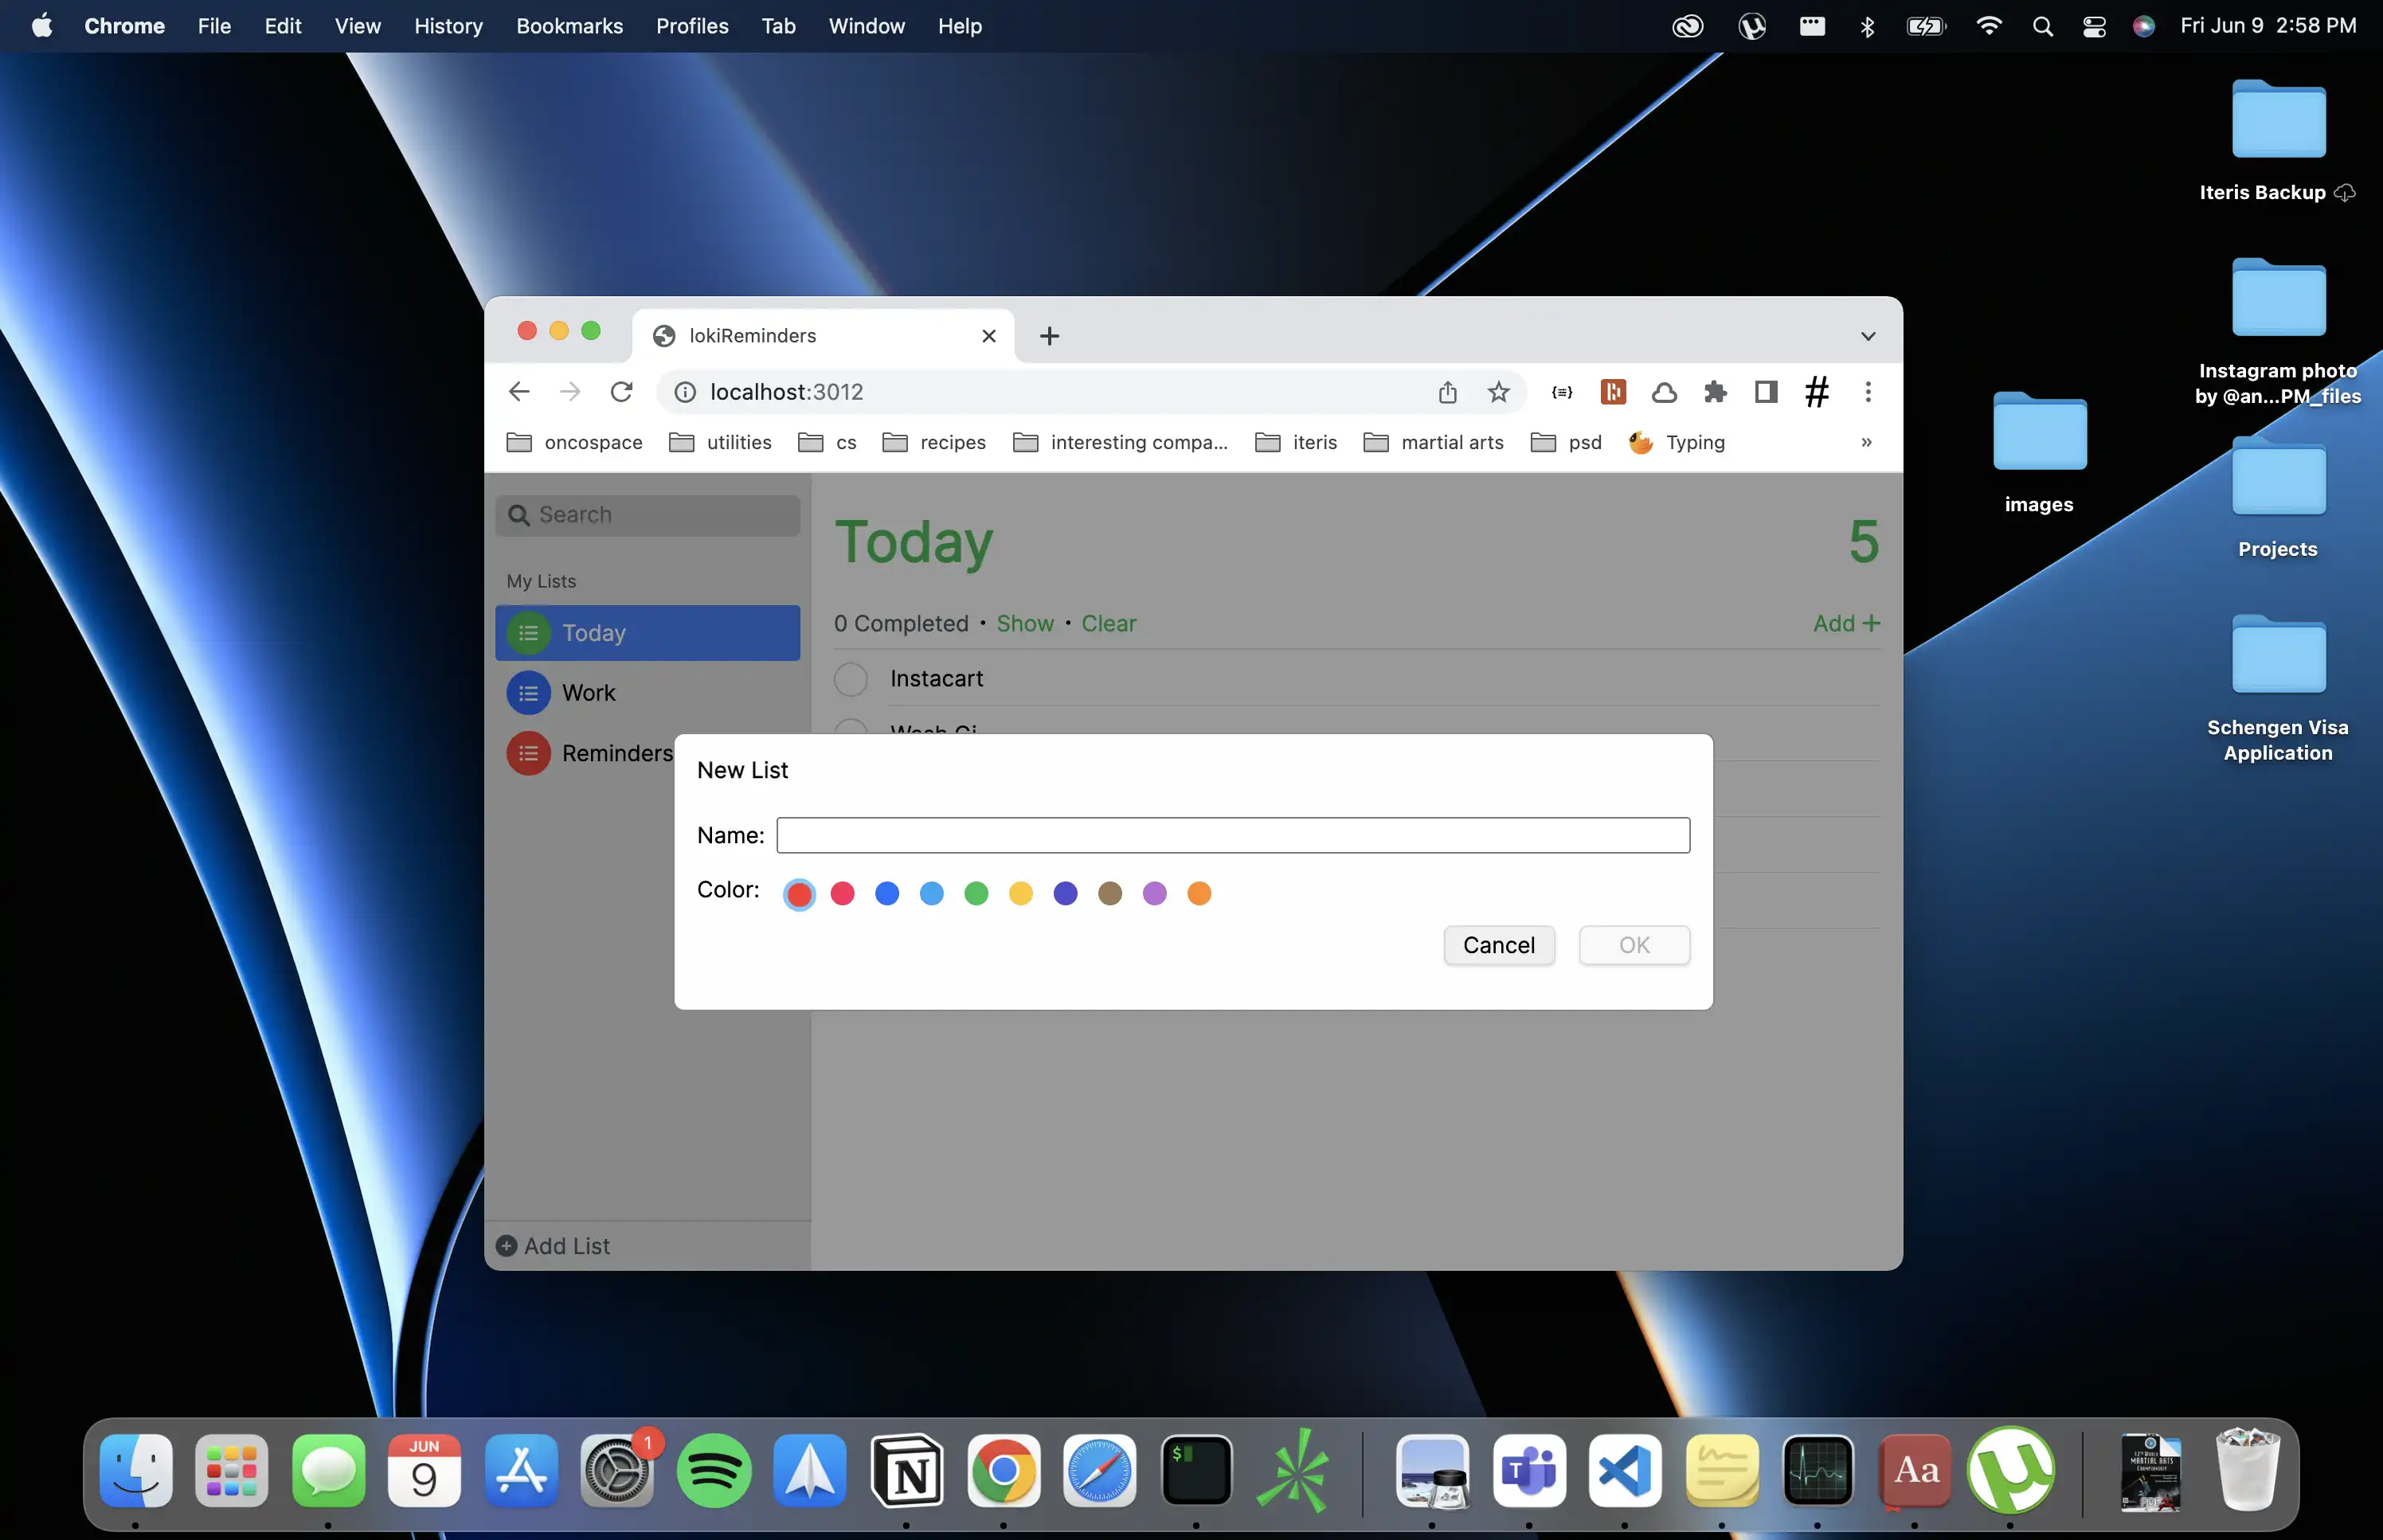Pick the orange color swatch
The width and height of the screenshot is (2383, 1540).
tap(1199, 893)
